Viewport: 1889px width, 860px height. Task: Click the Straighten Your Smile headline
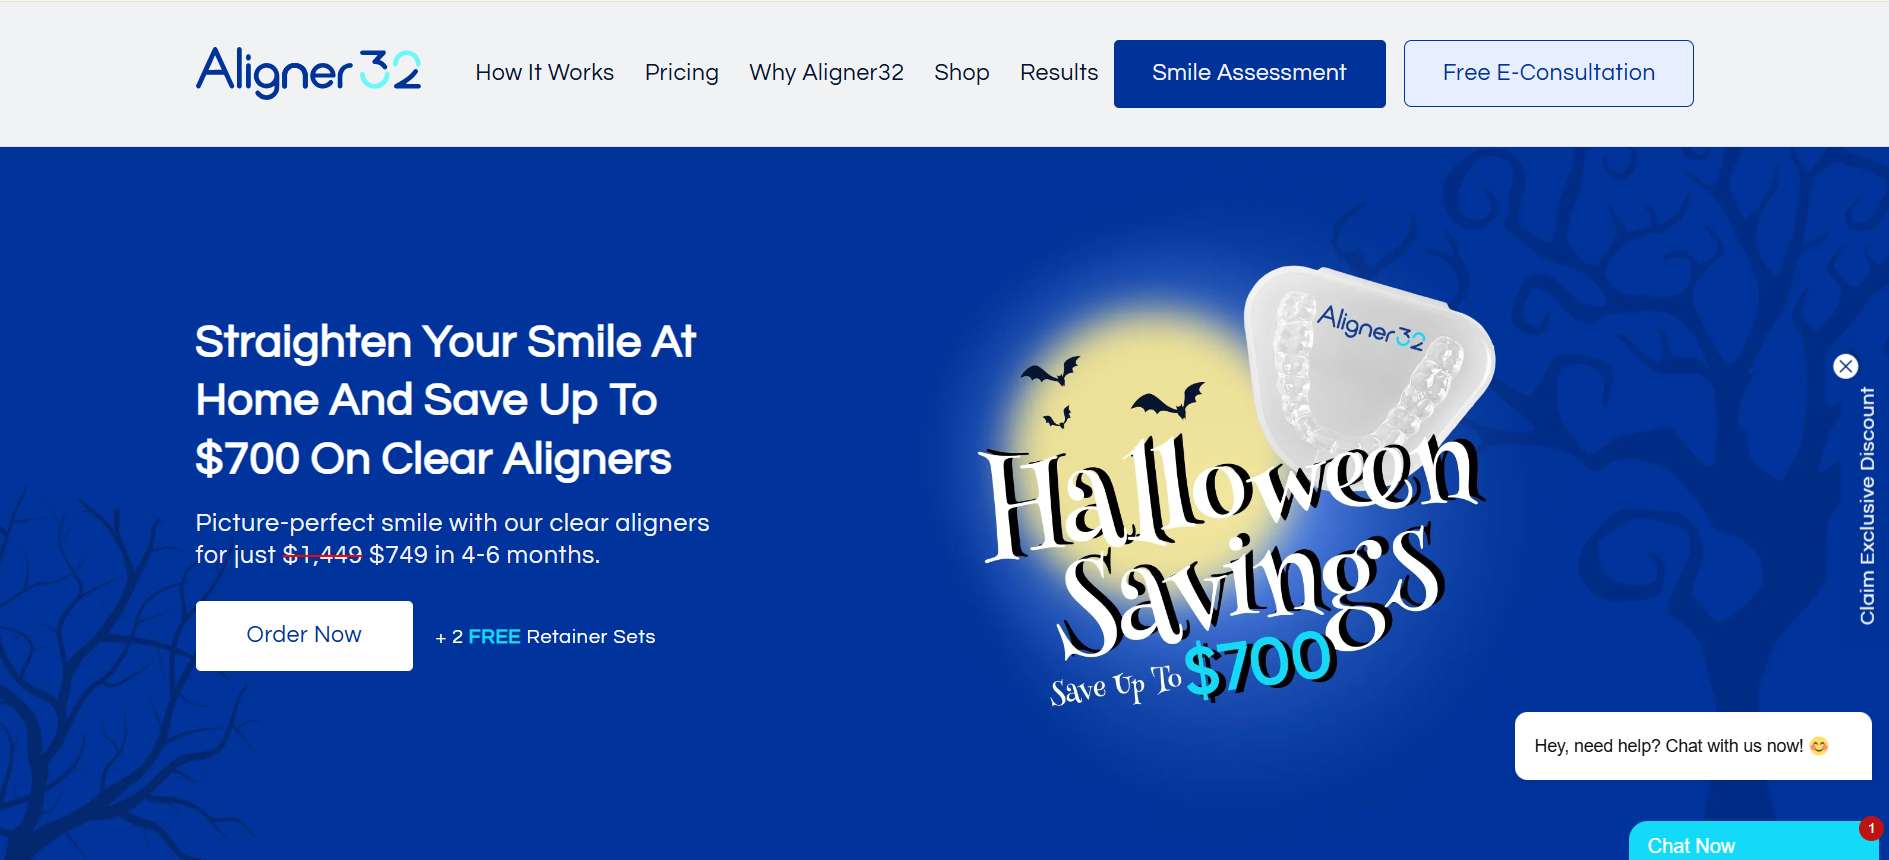pos(445,400)
